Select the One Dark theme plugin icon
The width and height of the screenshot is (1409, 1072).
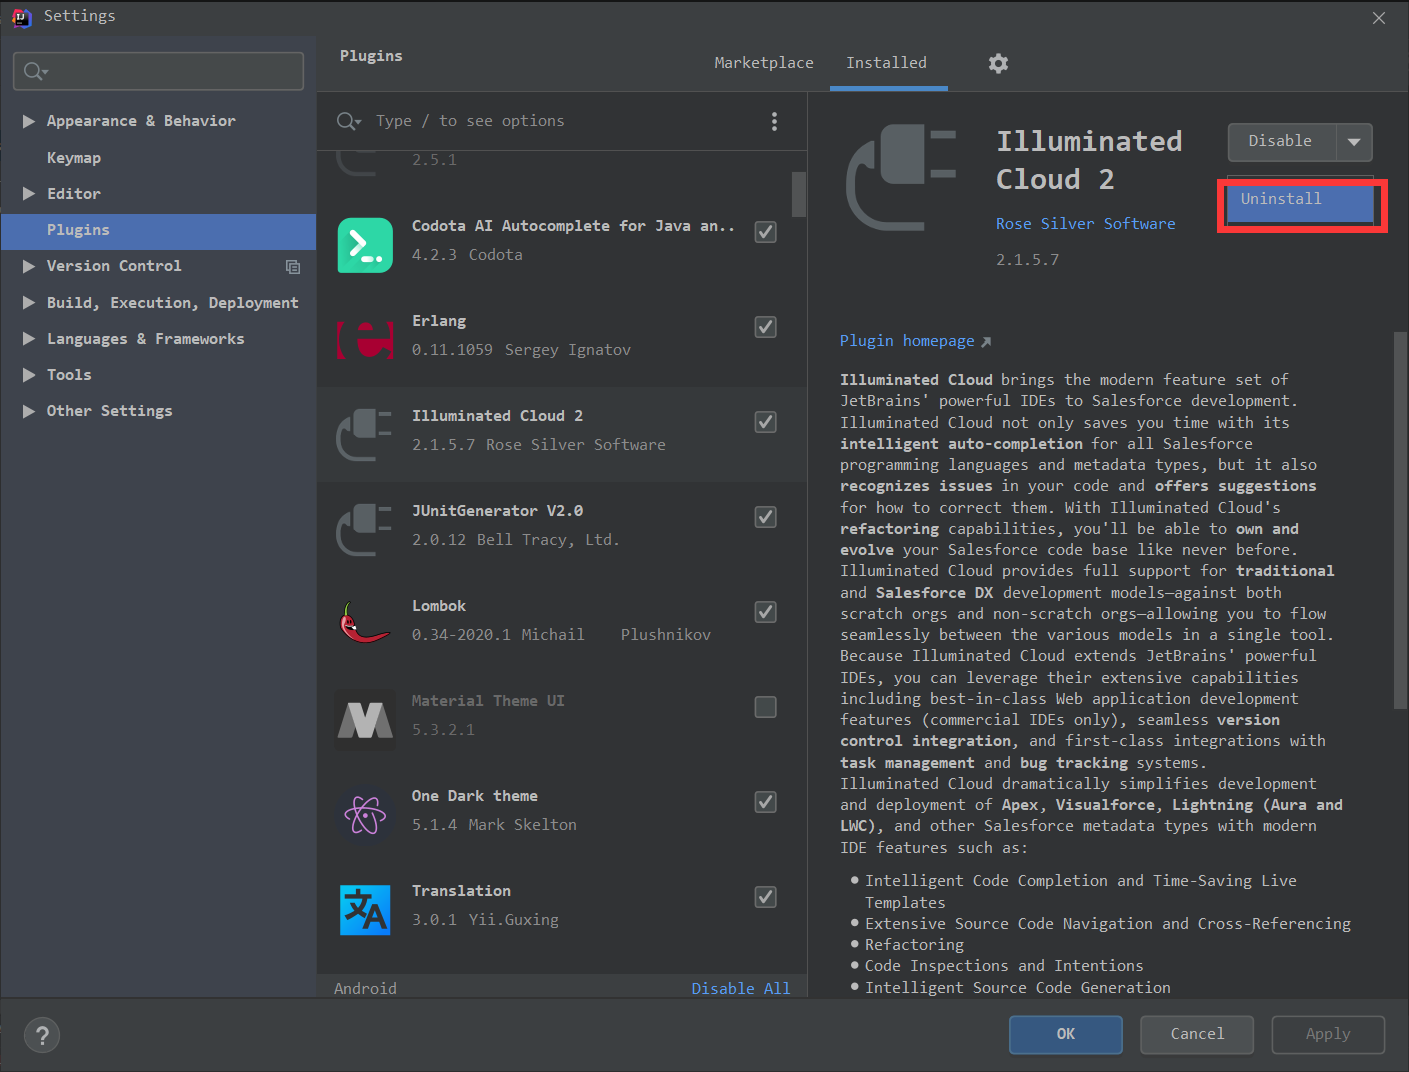pyautogui.click(x=365, y=812)
